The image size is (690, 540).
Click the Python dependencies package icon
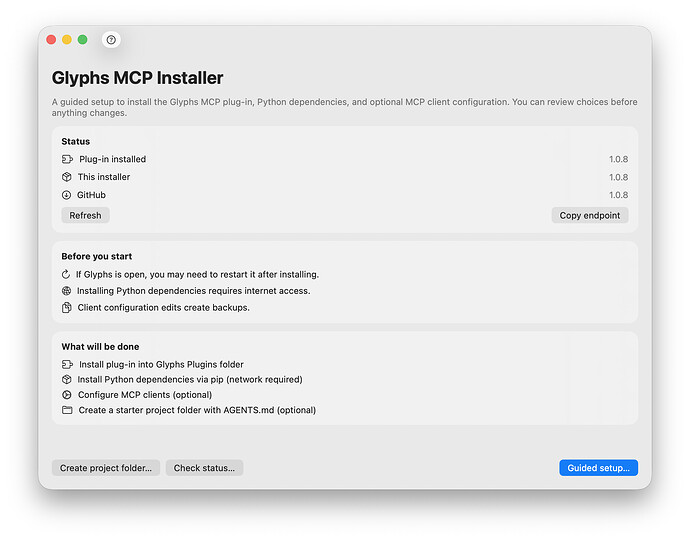coord(67,380)
